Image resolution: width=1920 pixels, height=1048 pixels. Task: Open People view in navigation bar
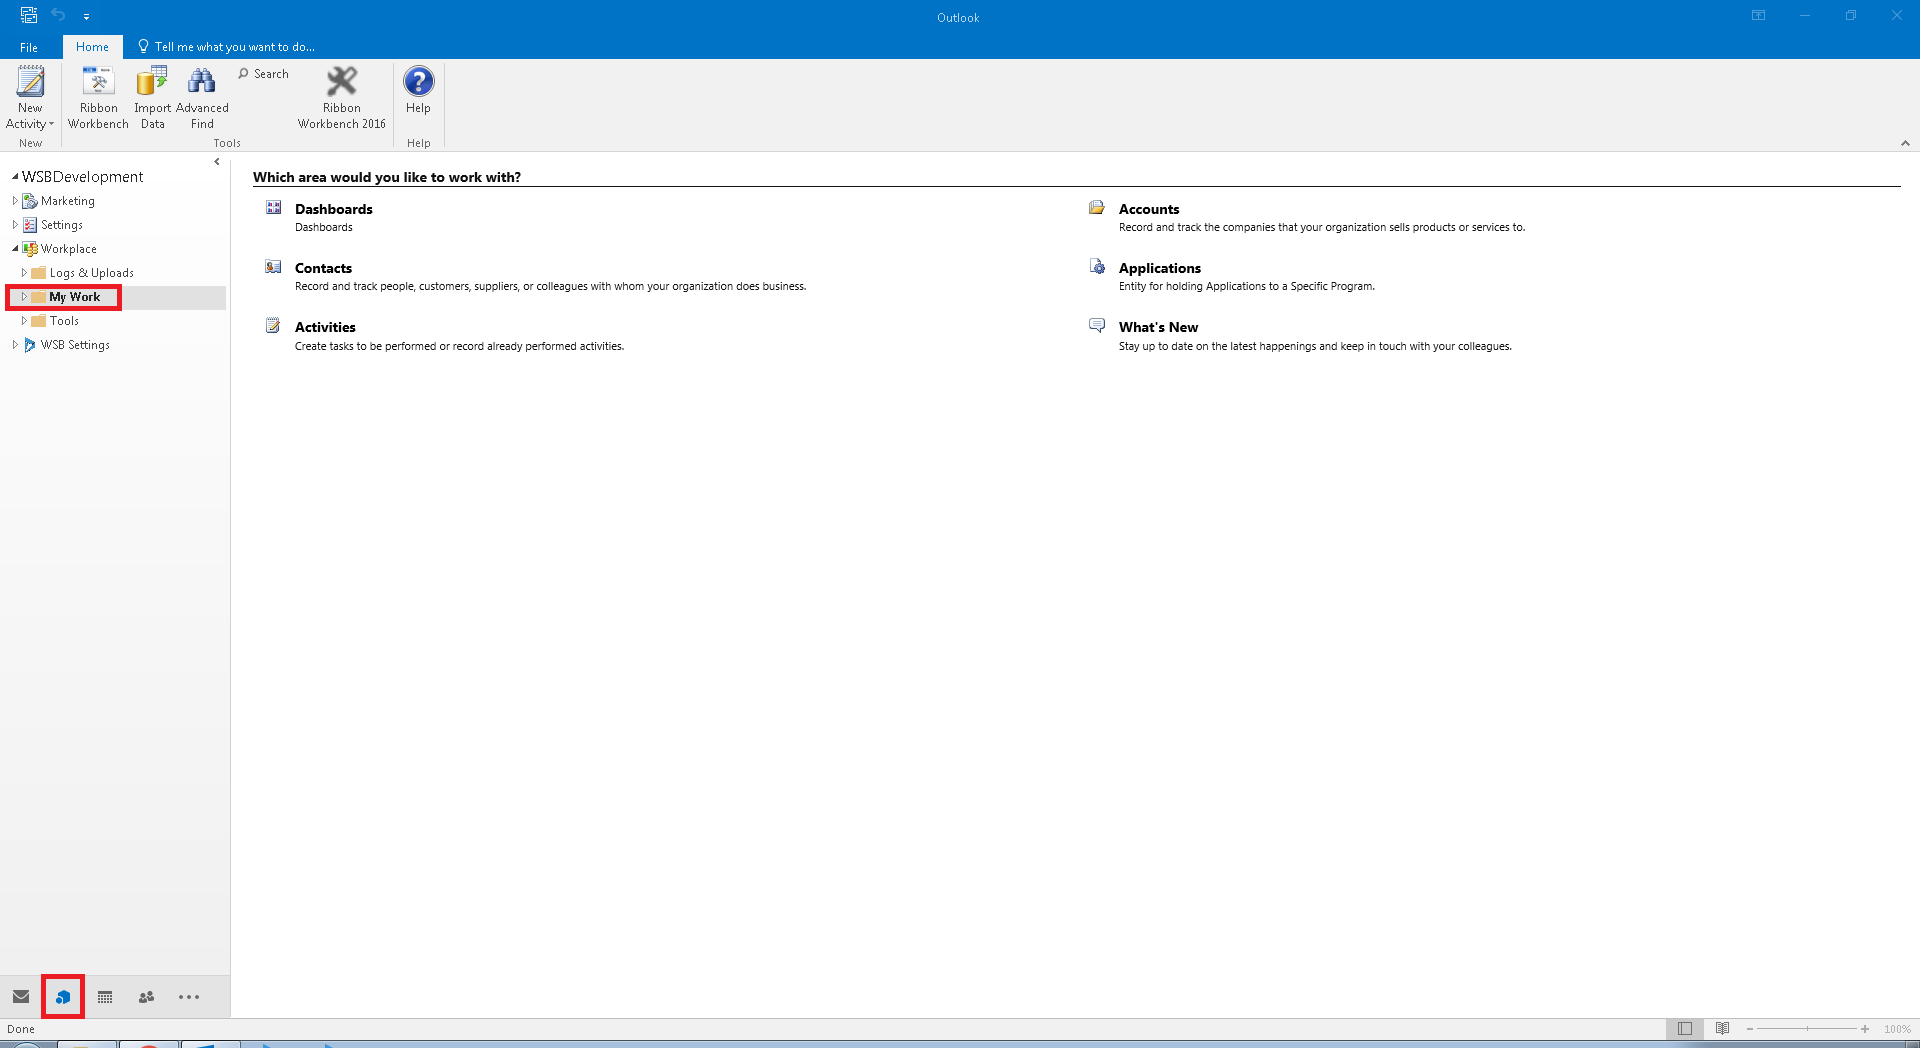click(147, 997)
